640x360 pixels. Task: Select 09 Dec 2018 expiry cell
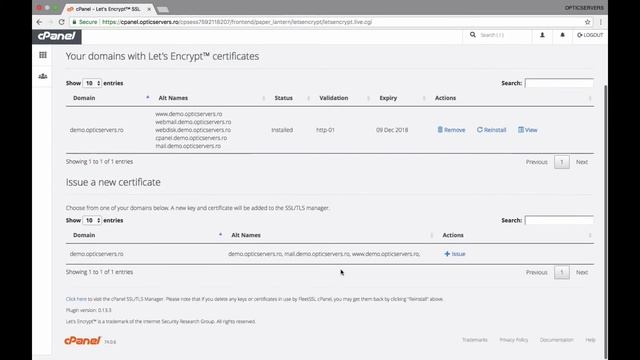pyautogui.click(x=392, y=130)
